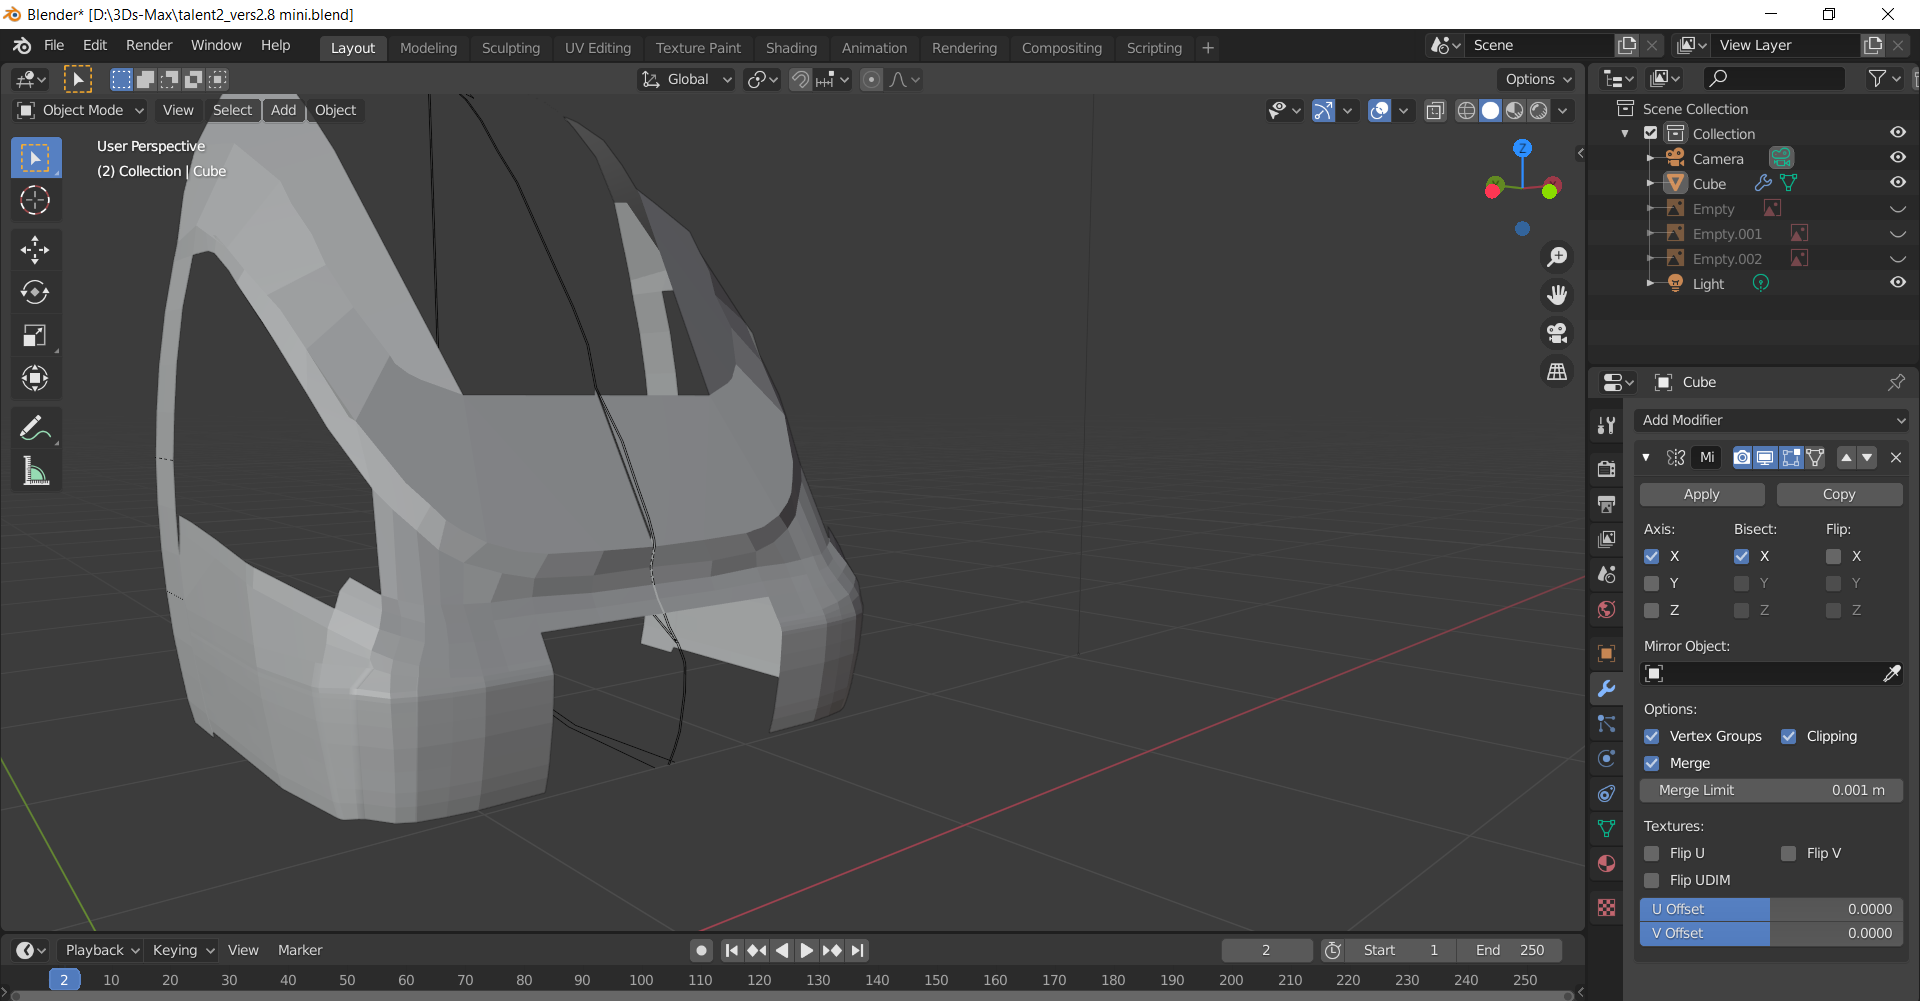
Task: Pick the Measure ruler tool
Action: (35, 471)
